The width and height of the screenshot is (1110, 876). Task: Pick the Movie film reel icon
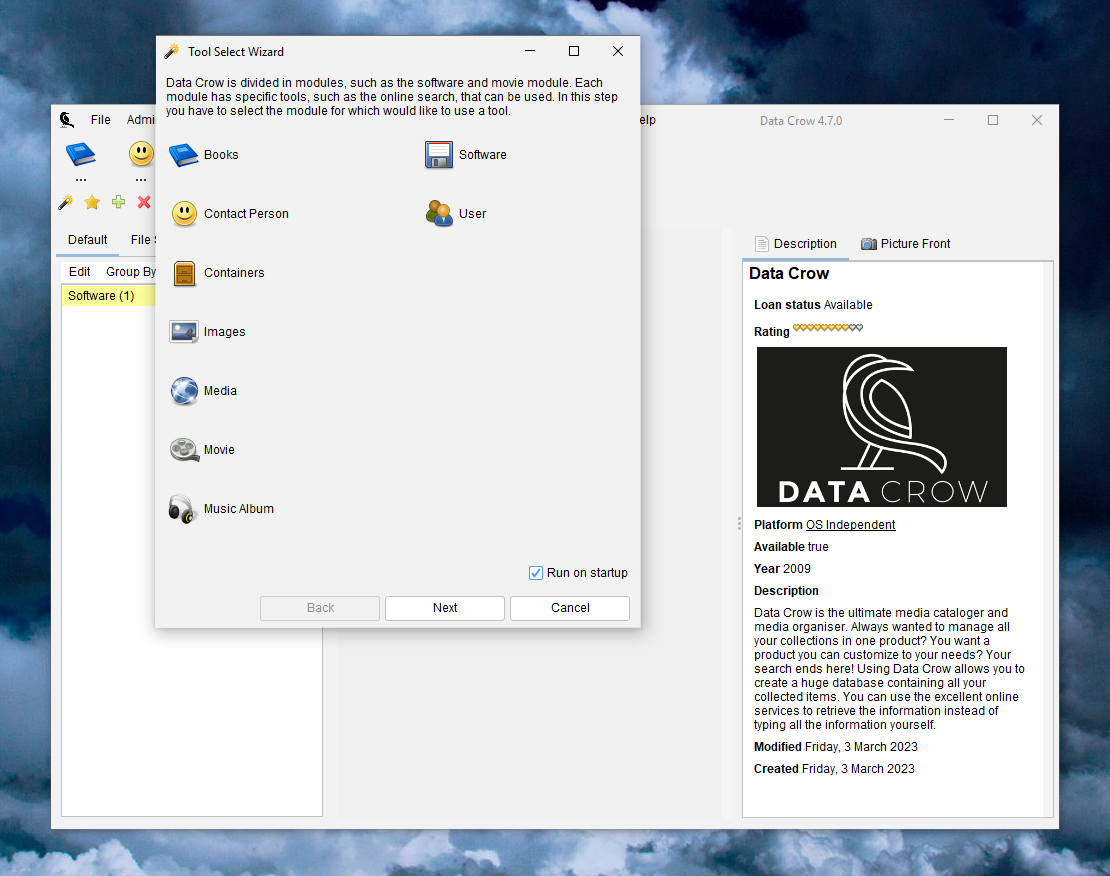184,450
